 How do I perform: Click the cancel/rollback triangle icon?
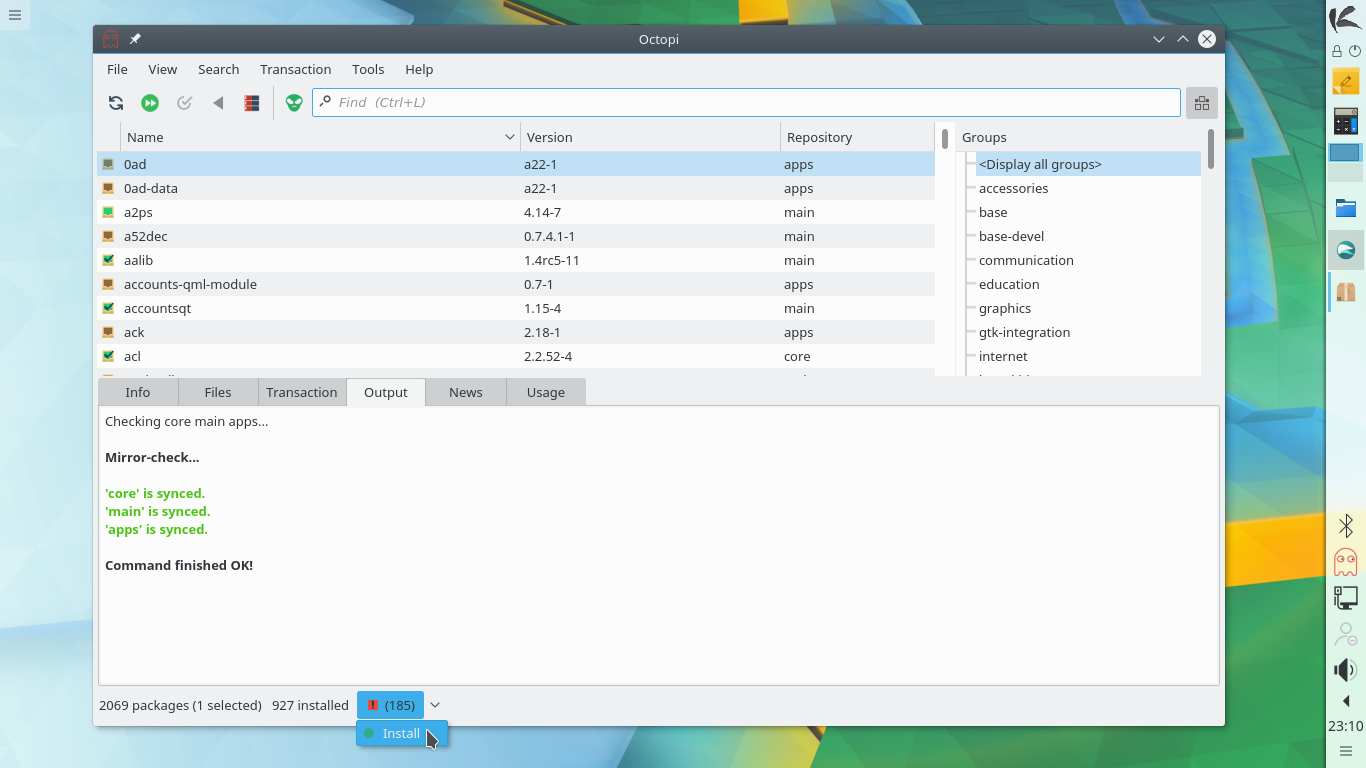(218, 103)
